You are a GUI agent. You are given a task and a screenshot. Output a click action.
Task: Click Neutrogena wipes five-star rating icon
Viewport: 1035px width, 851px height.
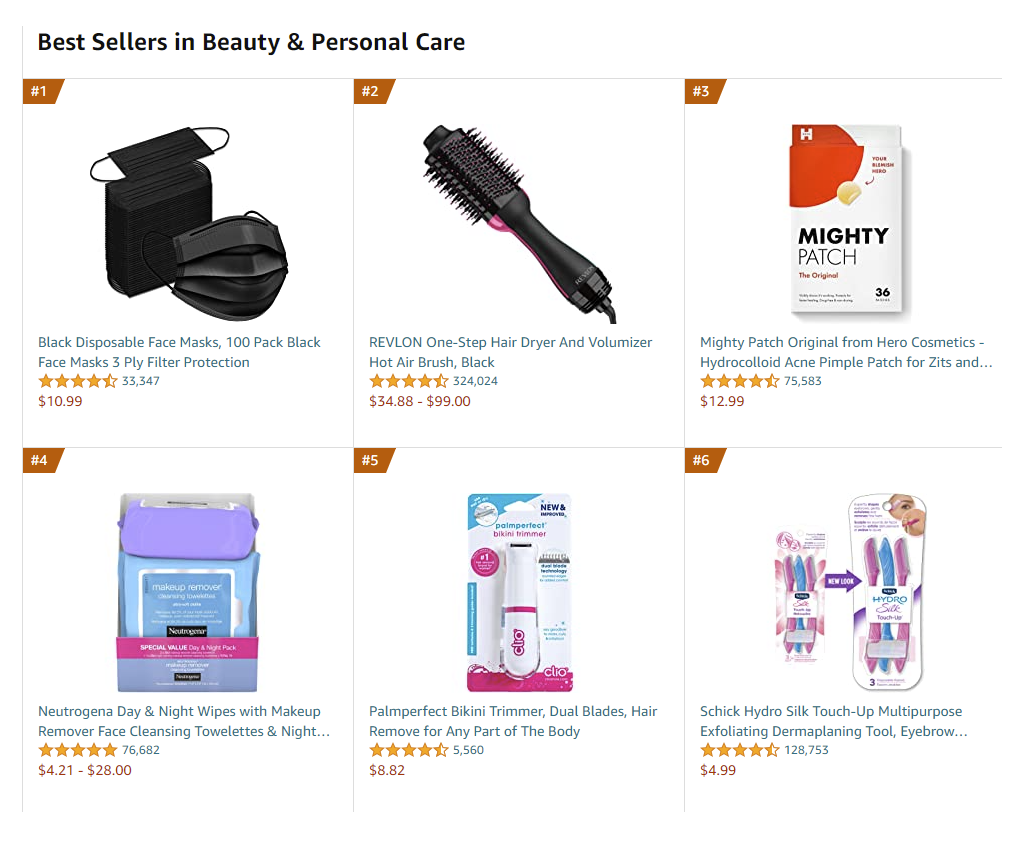pyautogui.click(x=78, y=750)
